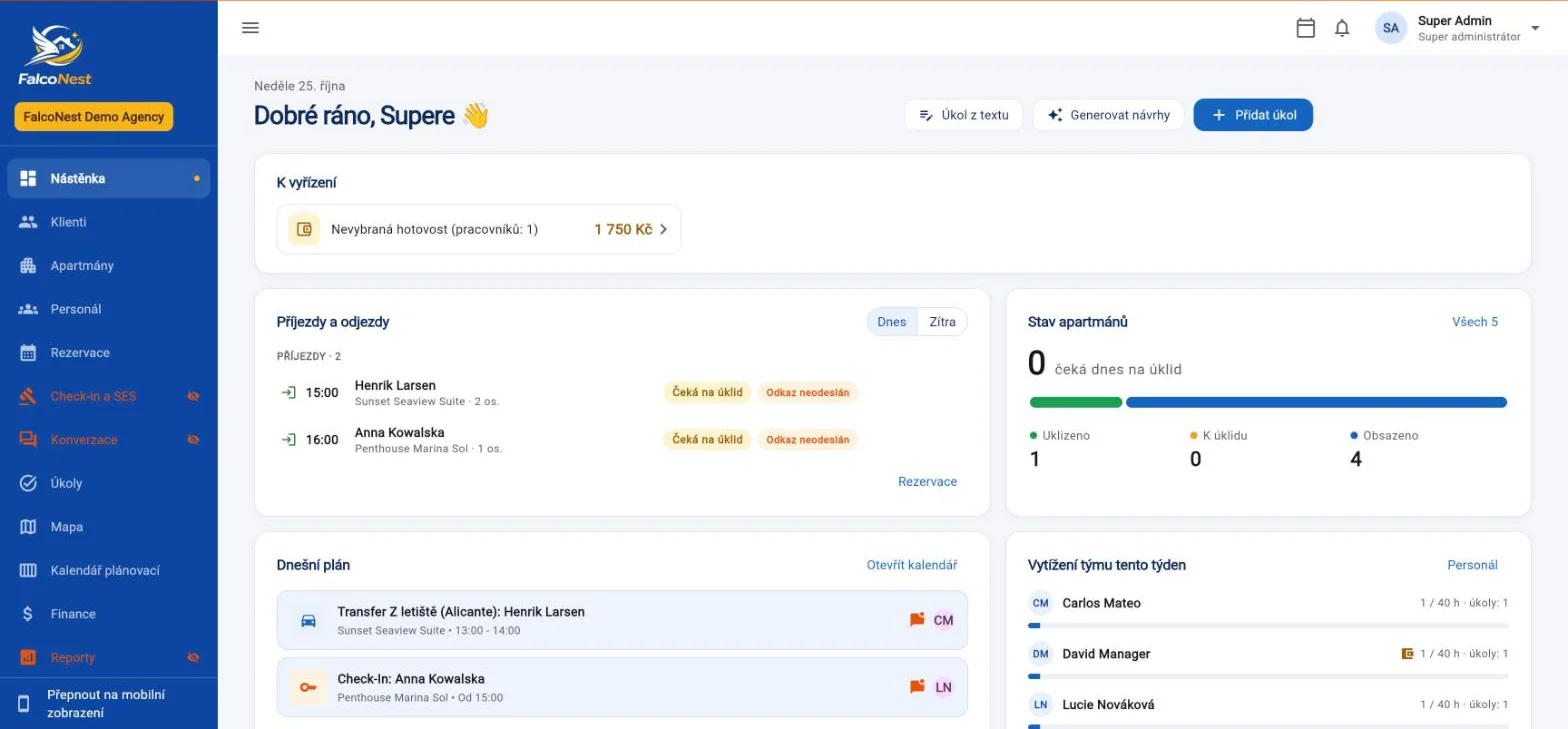The width and height of the screenshot is (1568, 729).
Task: Click the Rezervace sidebar calendar icon
Action: (28, 353)
